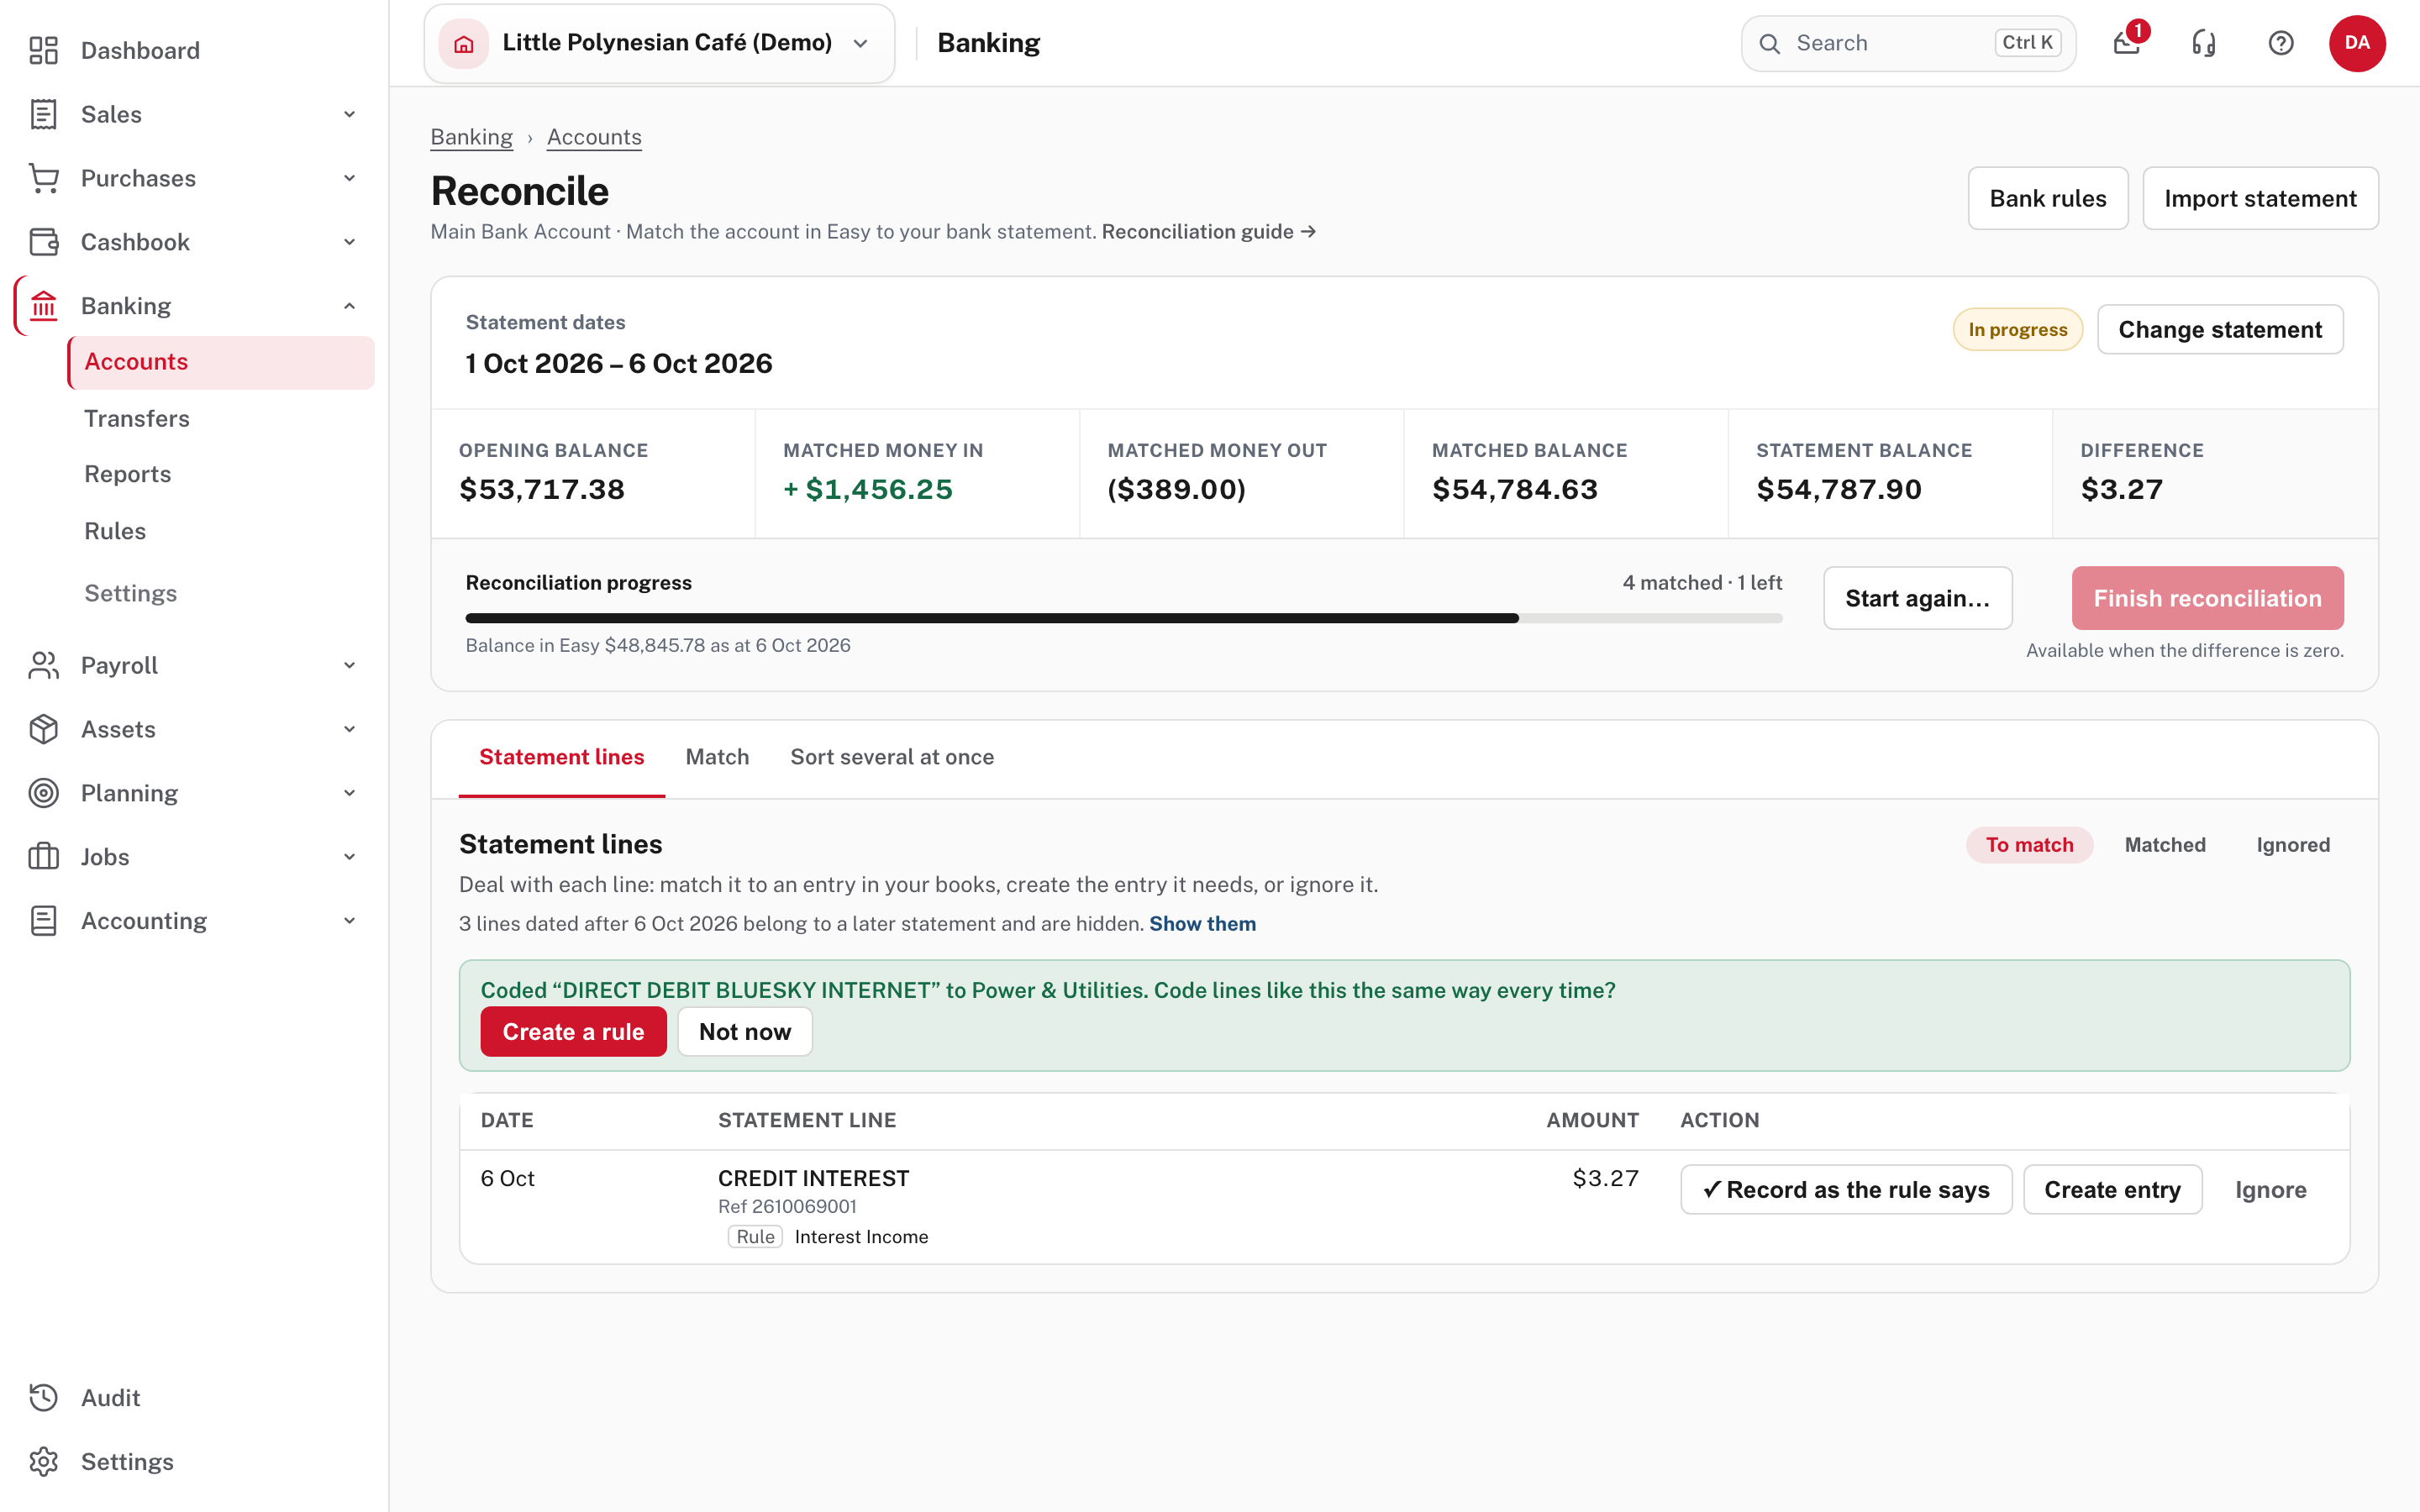Expand the Cashbook menu chevron

[349, 242]
